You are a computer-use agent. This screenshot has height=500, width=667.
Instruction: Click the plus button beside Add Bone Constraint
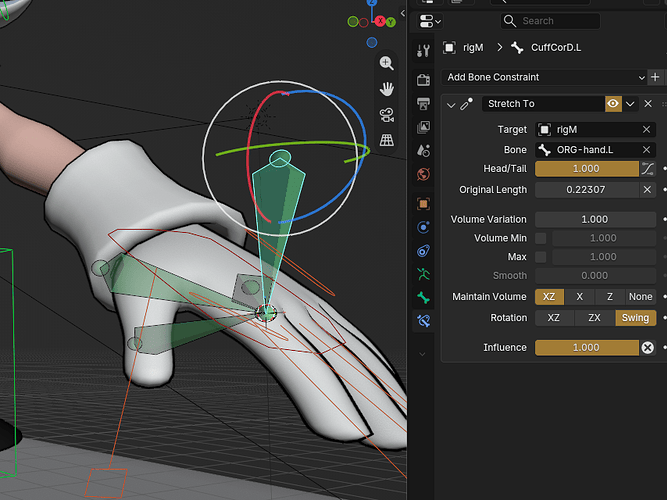coord(655,77)
